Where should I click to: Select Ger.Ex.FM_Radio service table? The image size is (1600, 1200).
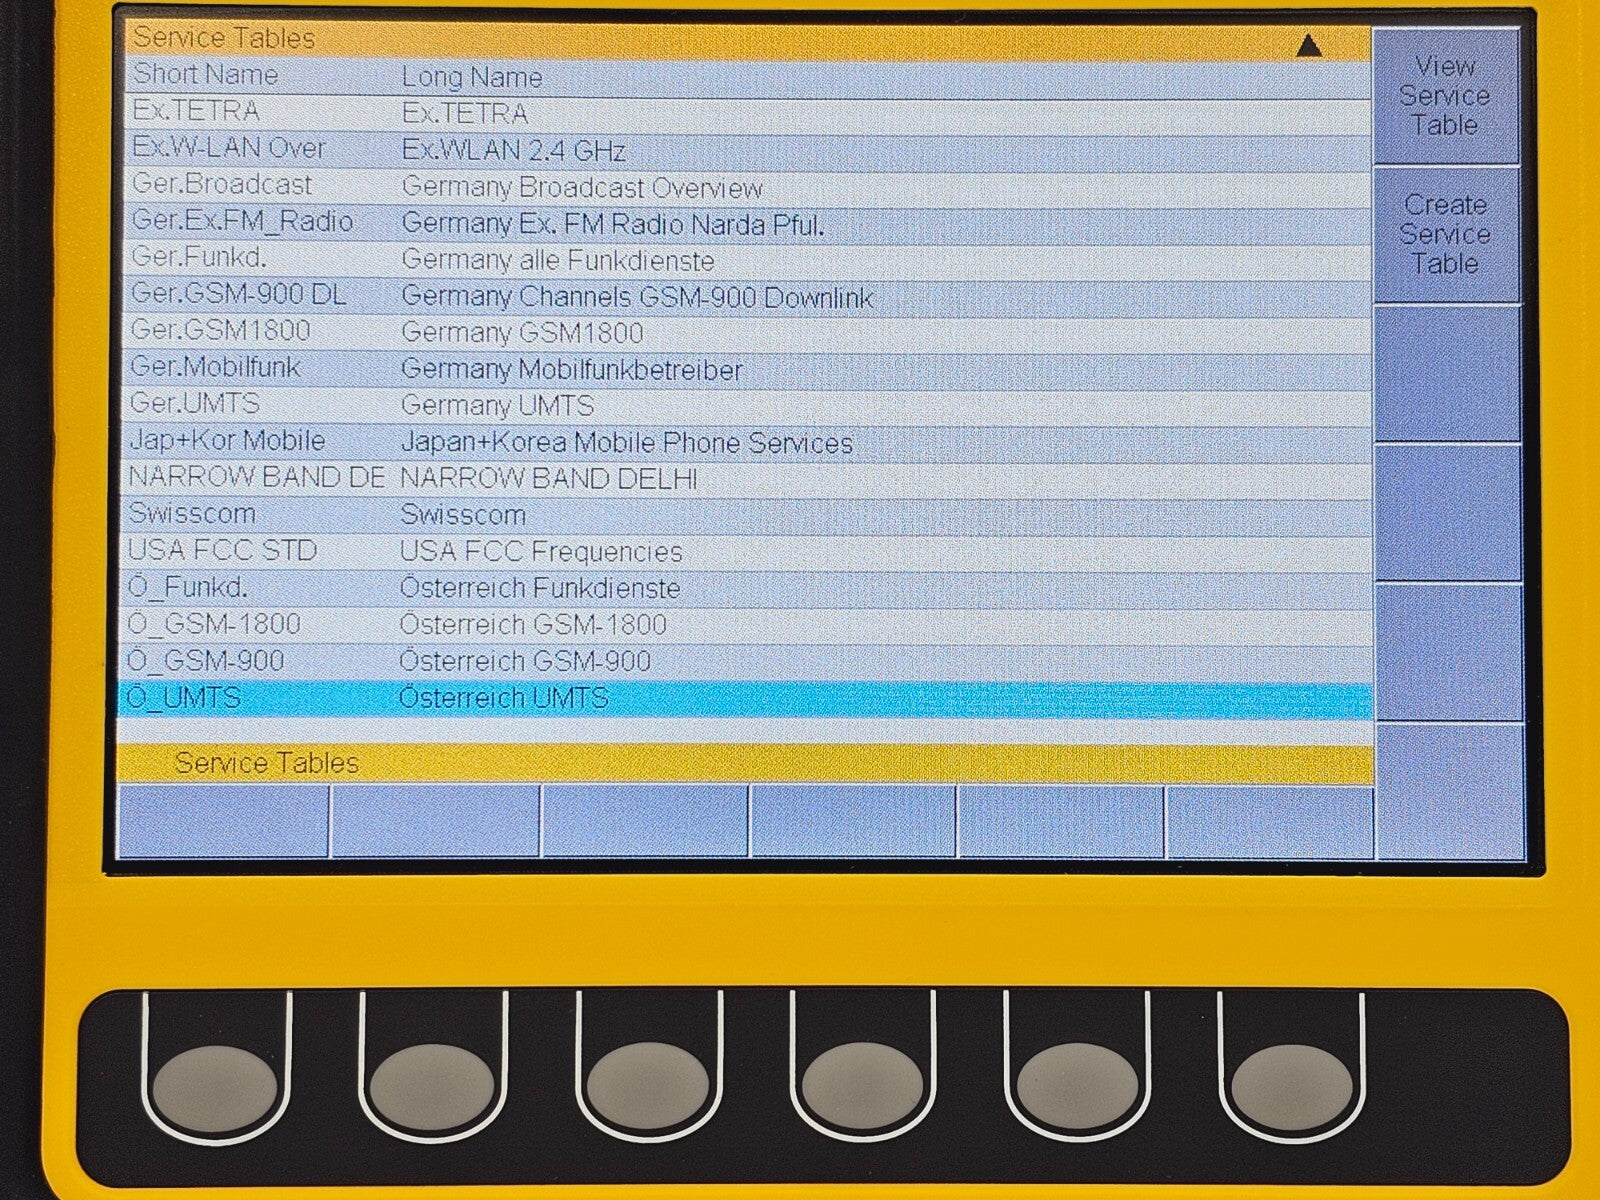242,222
